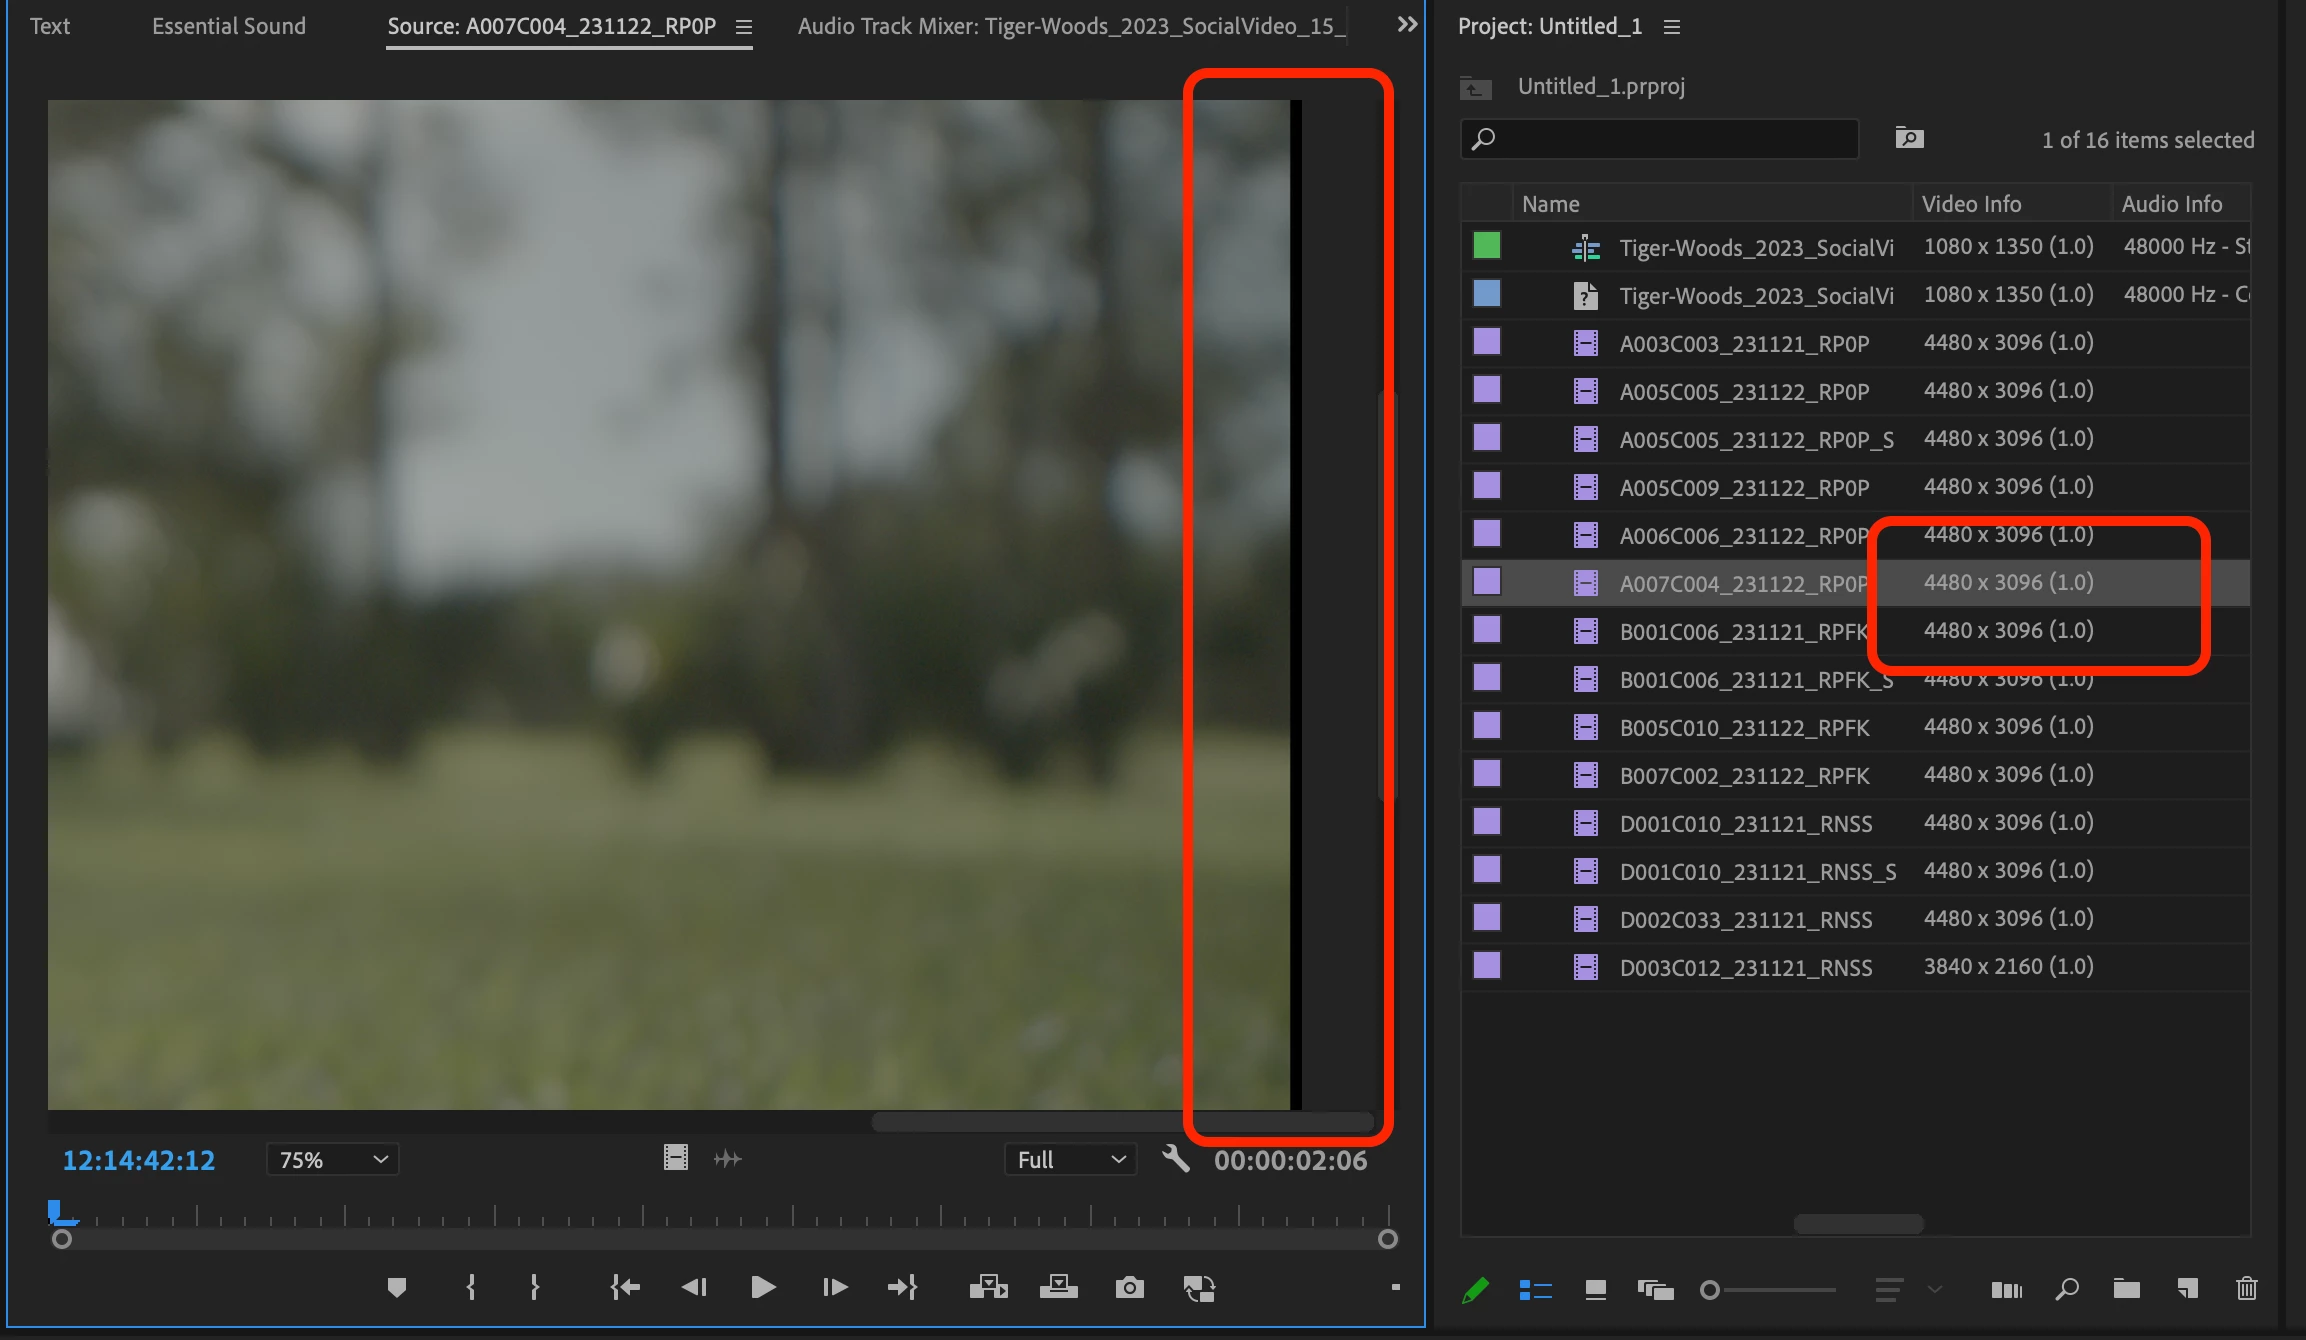Click the Video Info column header
Viewport: 2306px width, 1340px height.
tap(1971, 204)
